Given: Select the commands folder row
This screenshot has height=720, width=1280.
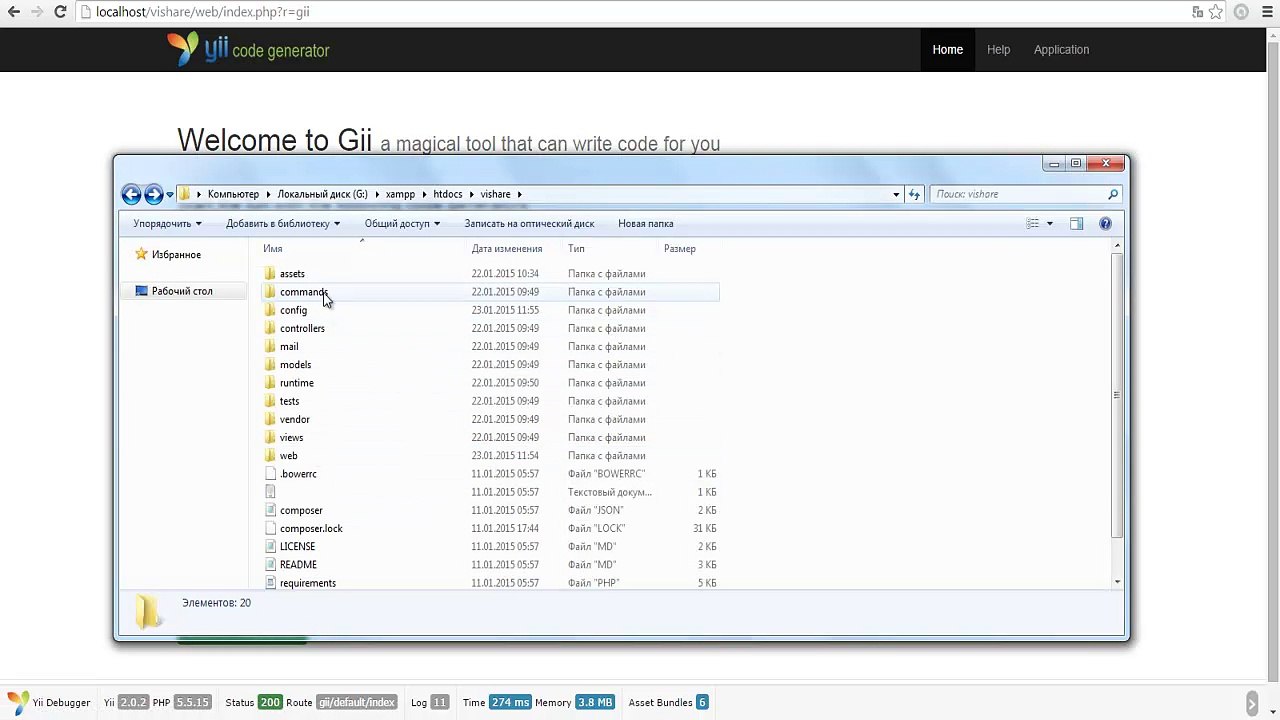Looking at the screenshot, I should pyautogui.click(x=490, y=292).
